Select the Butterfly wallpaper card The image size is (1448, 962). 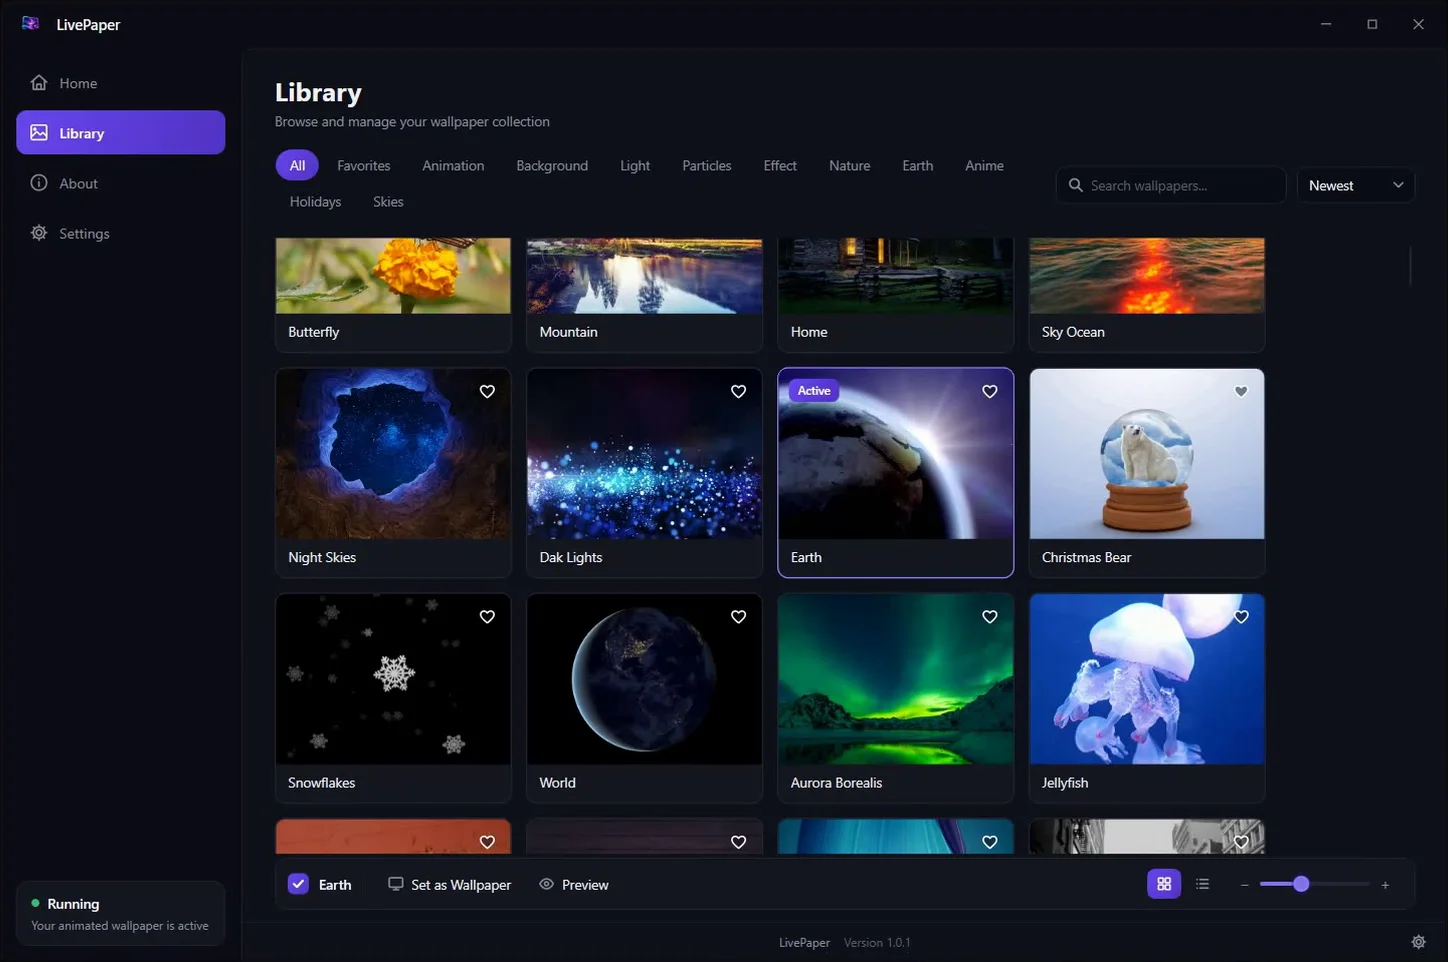point(393,294)
